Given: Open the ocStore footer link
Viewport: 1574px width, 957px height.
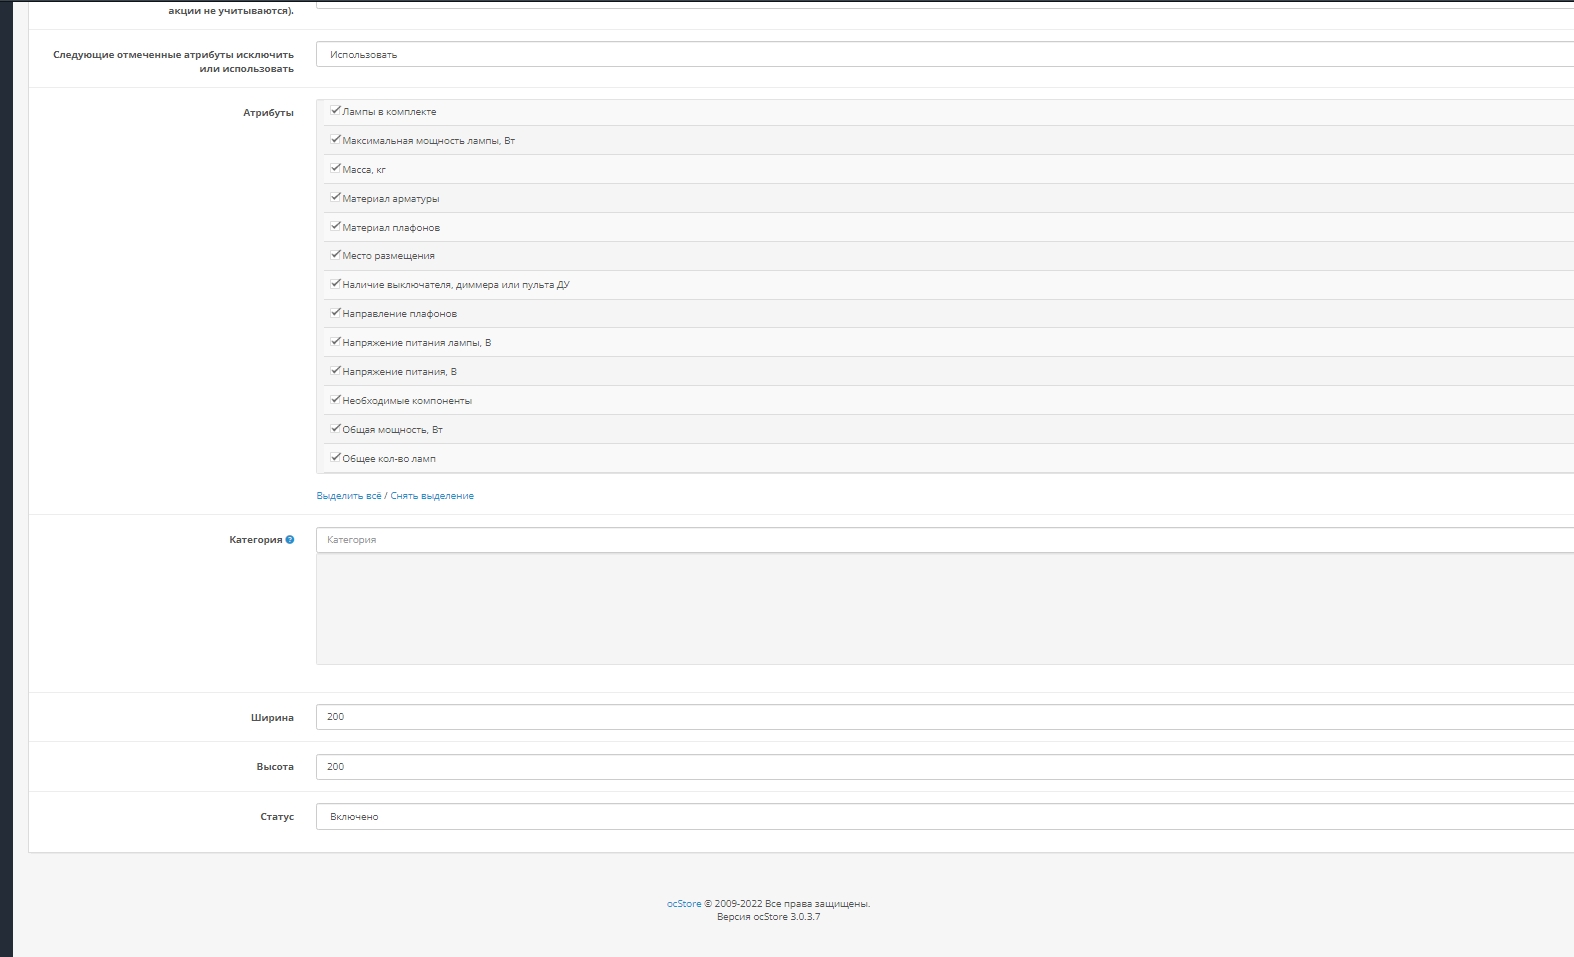Looking at the screenshot, I should pos(684,904).
